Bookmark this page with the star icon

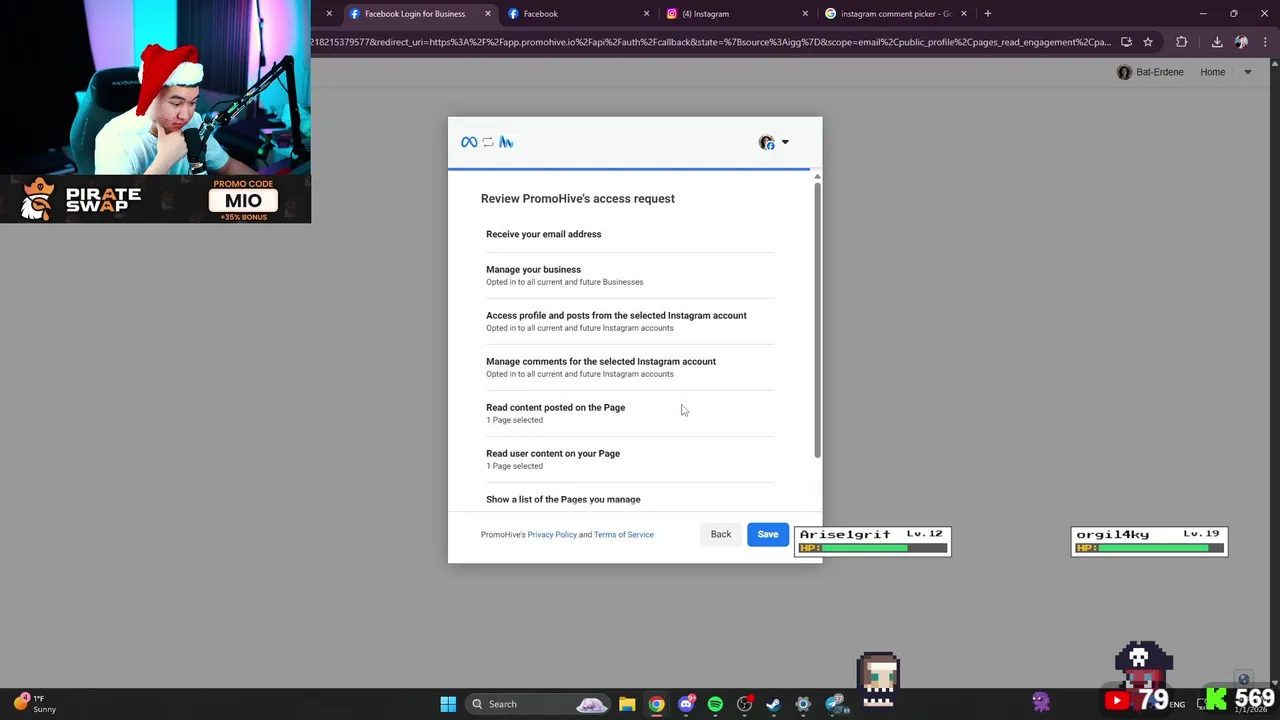(x=1148, y=42)
